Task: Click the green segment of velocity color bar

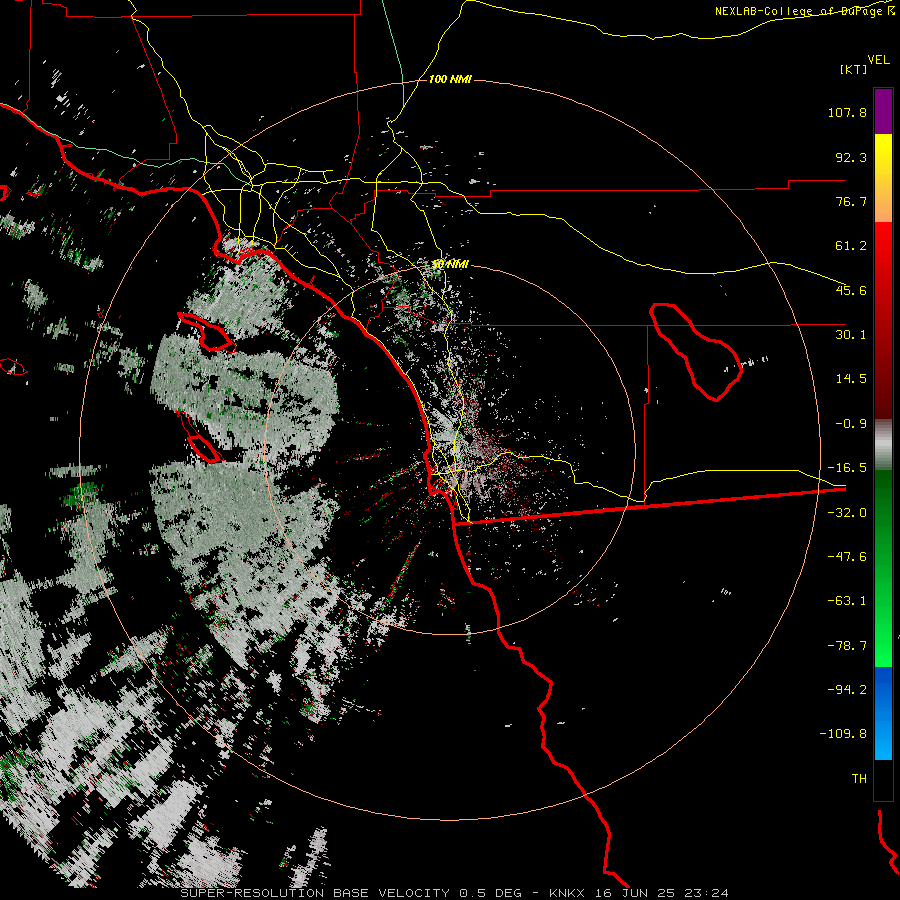Action: coord(883,568)
